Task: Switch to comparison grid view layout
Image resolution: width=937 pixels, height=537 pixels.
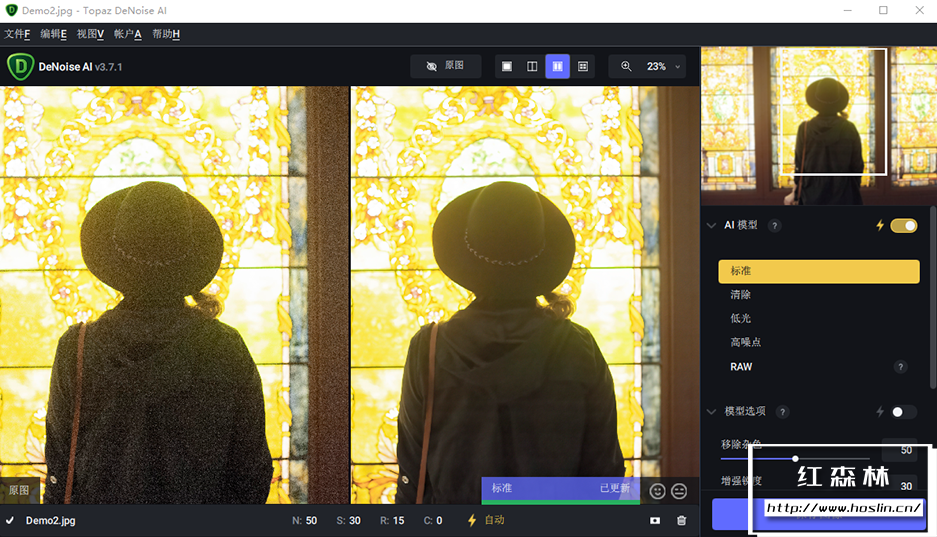Action: [583, 66]
